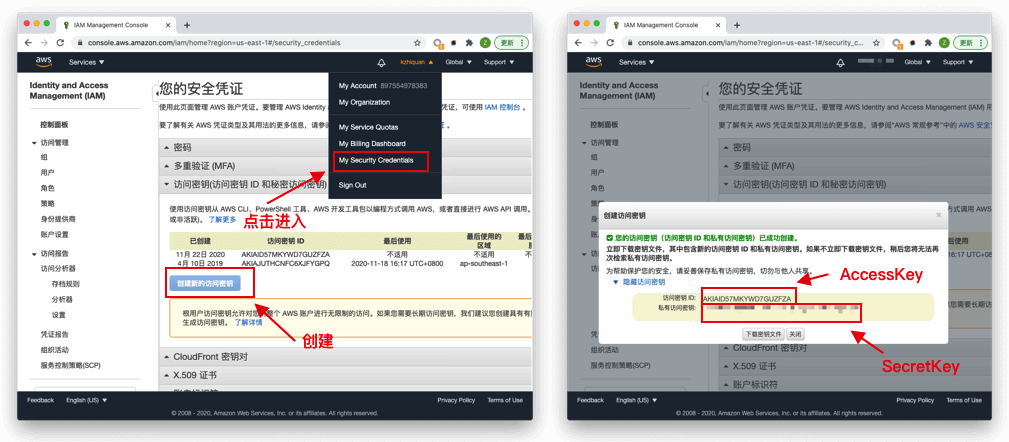Open English (US) language dropdown, right window
Screen dimensions: 1009x442
tap(636, 400)
